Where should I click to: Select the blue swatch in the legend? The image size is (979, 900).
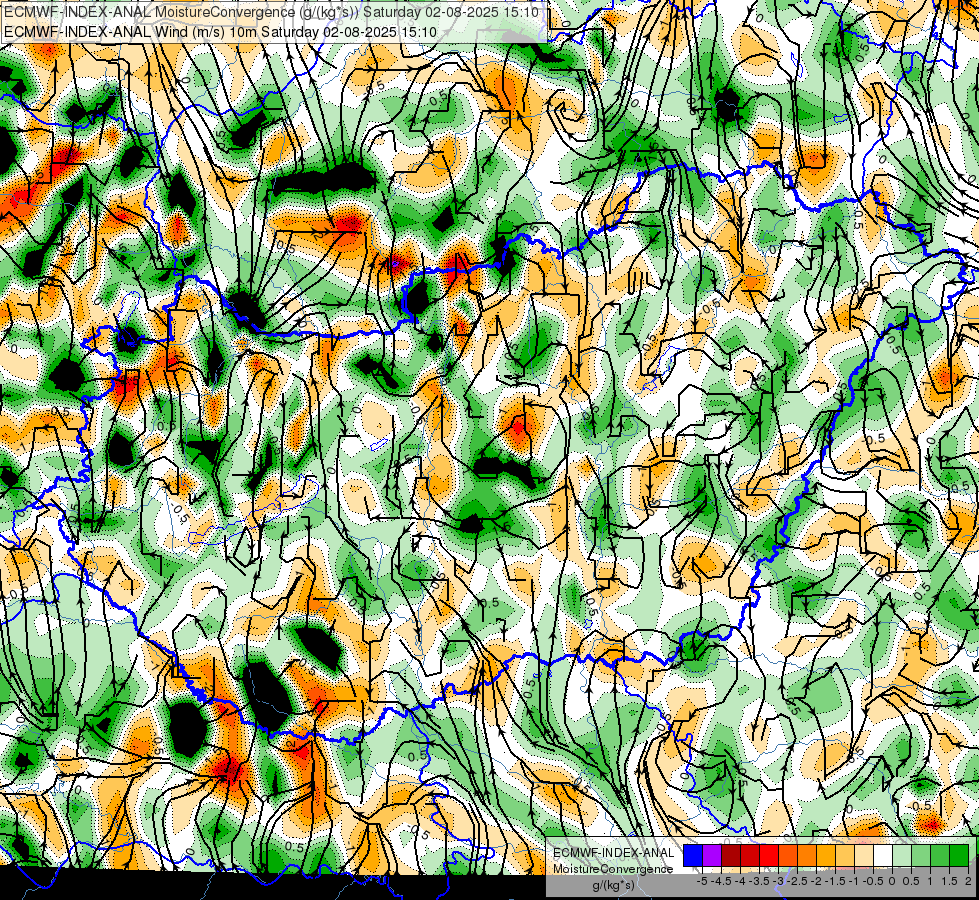(693, 855)
